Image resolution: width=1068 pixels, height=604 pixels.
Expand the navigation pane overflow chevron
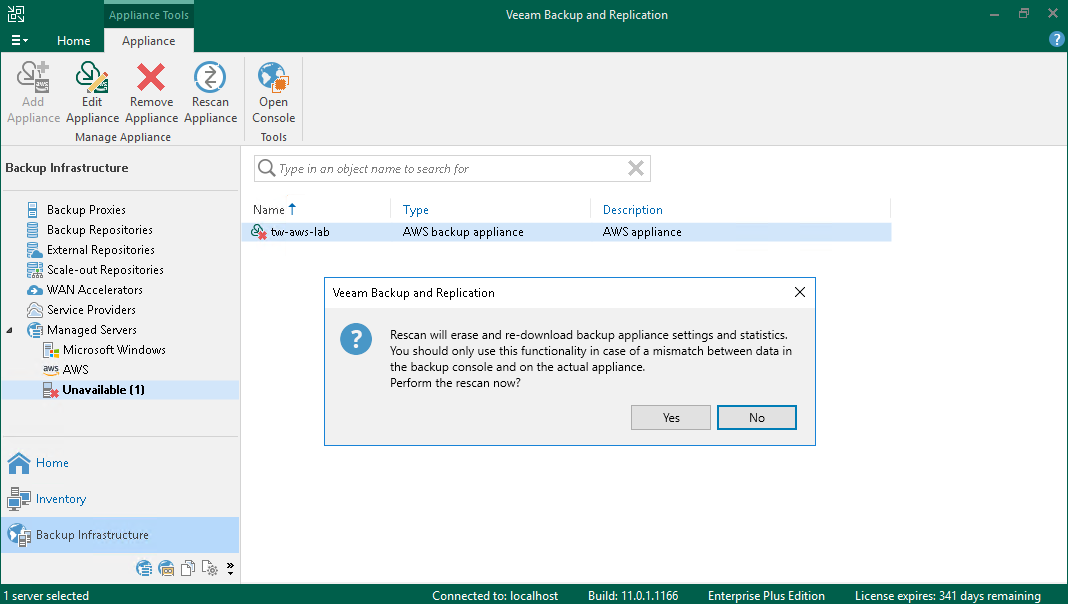tap(231, 569)
